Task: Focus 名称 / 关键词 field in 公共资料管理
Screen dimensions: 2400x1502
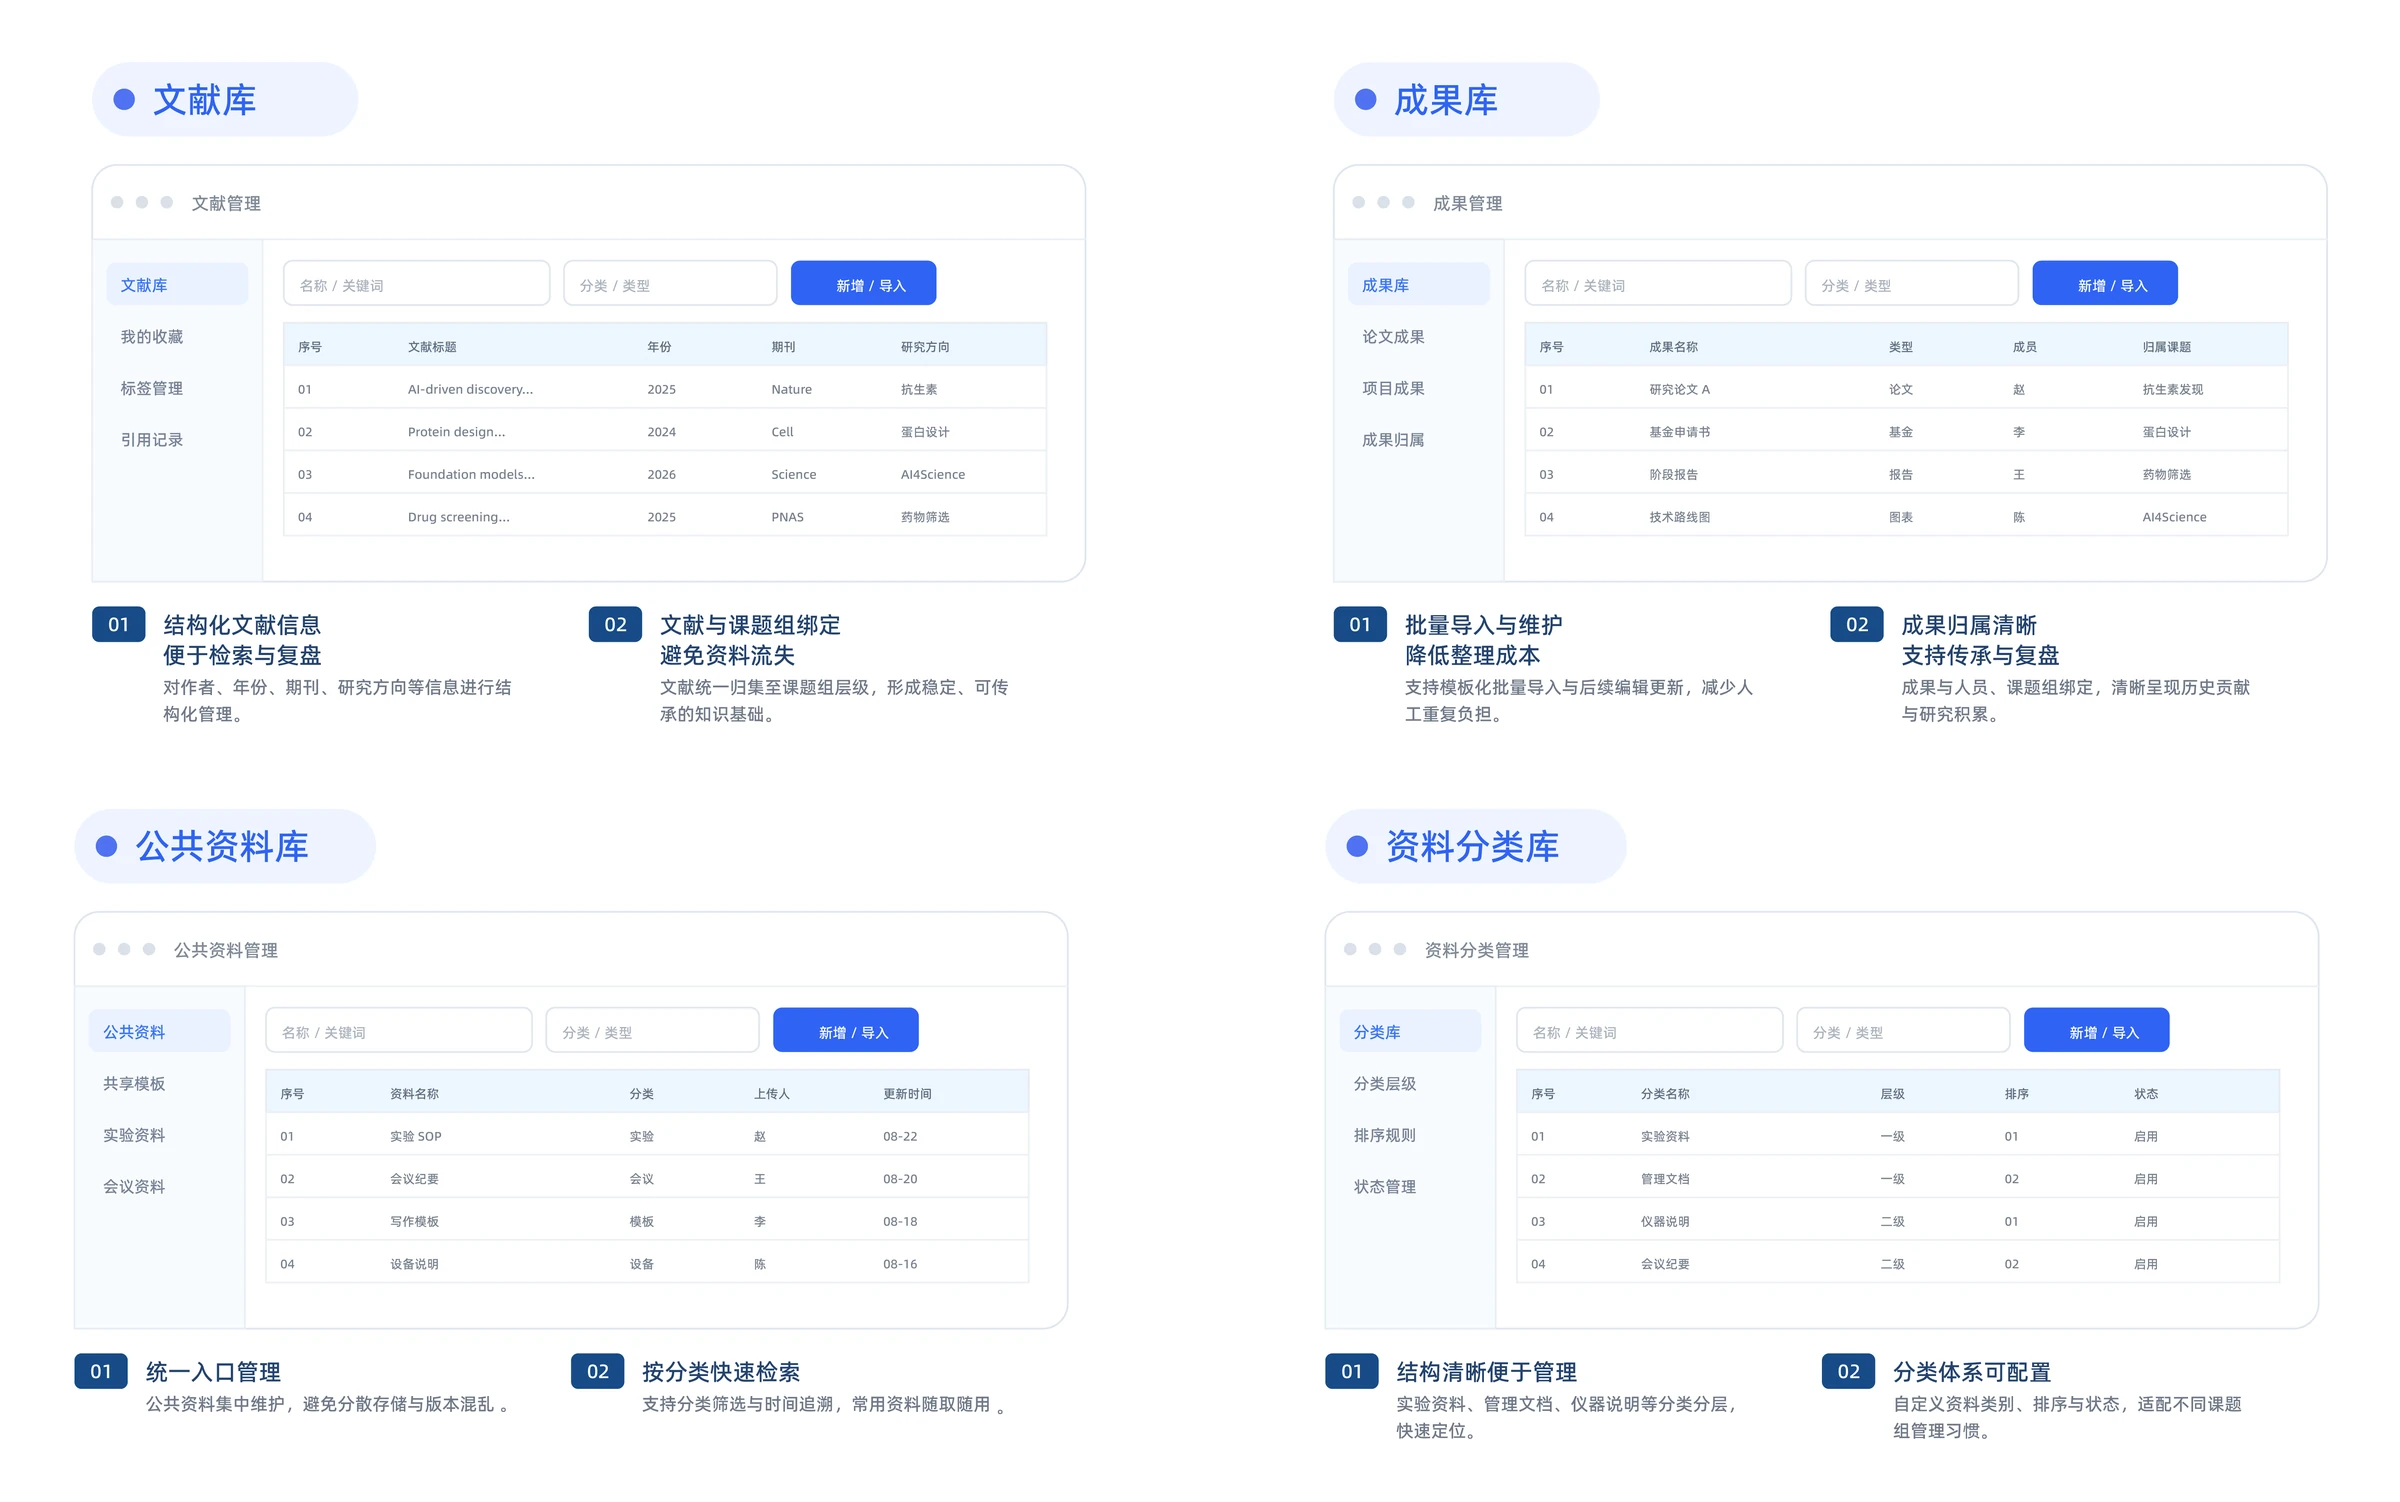Action: click(x=399, y=1030)
